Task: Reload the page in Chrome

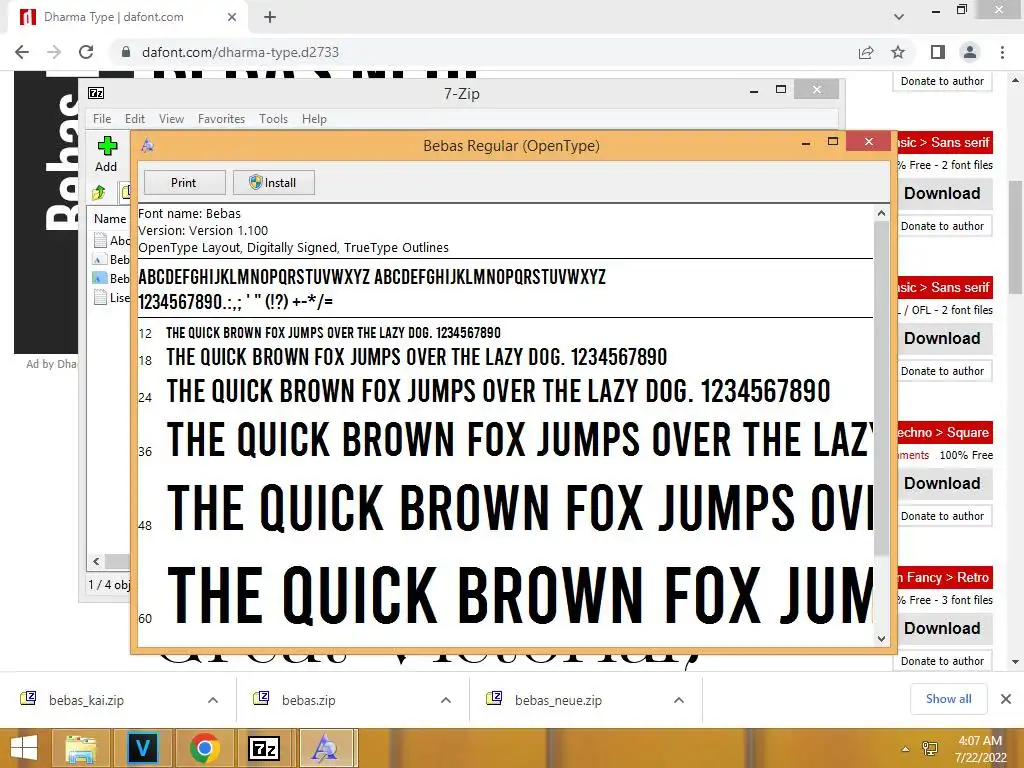Action: coord(86,52)
